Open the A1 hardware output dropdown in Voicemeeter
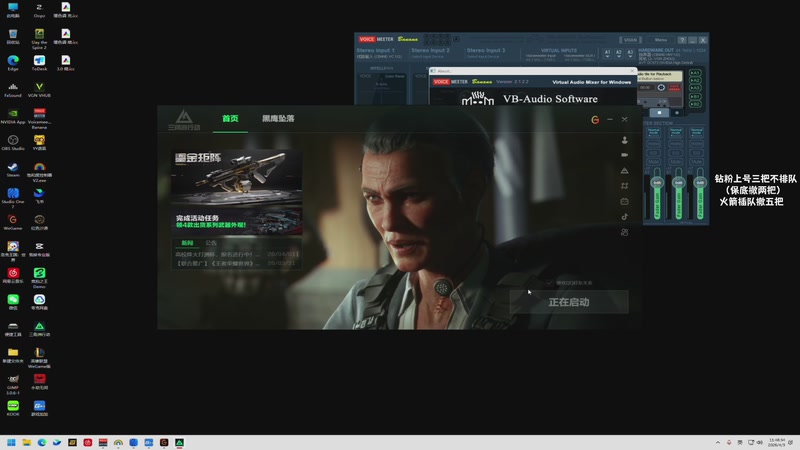This screenshot has height=450, width=800. [x=607, y=54]
